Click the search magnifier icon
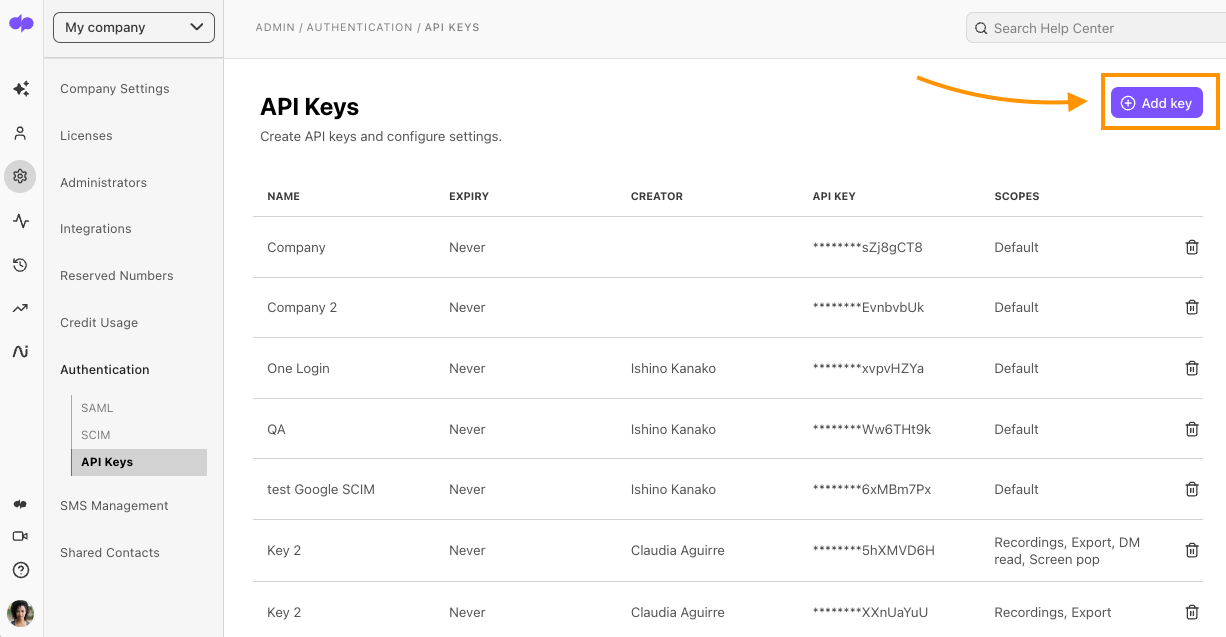The width and height of the screenshot is (1226, 637). (x=982, y=28)
